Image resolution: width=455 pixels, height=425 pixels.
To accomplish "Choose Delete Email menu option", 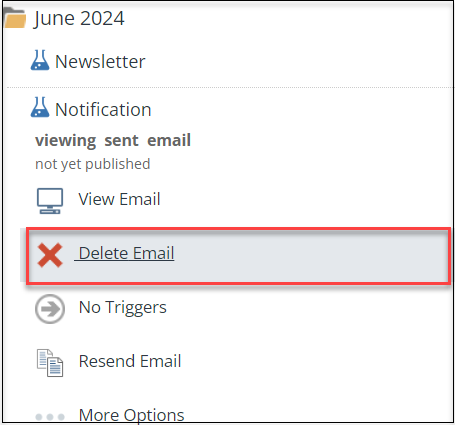I will tap(126, 253).
